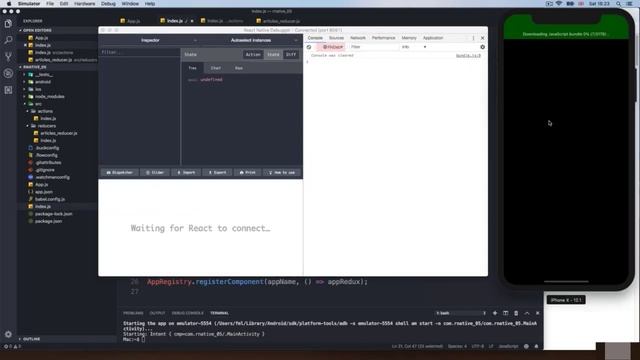Open articles_reducer.js under reducers folder
The width and height of the screenshot is (640, 360).
(x=58, y=133)
